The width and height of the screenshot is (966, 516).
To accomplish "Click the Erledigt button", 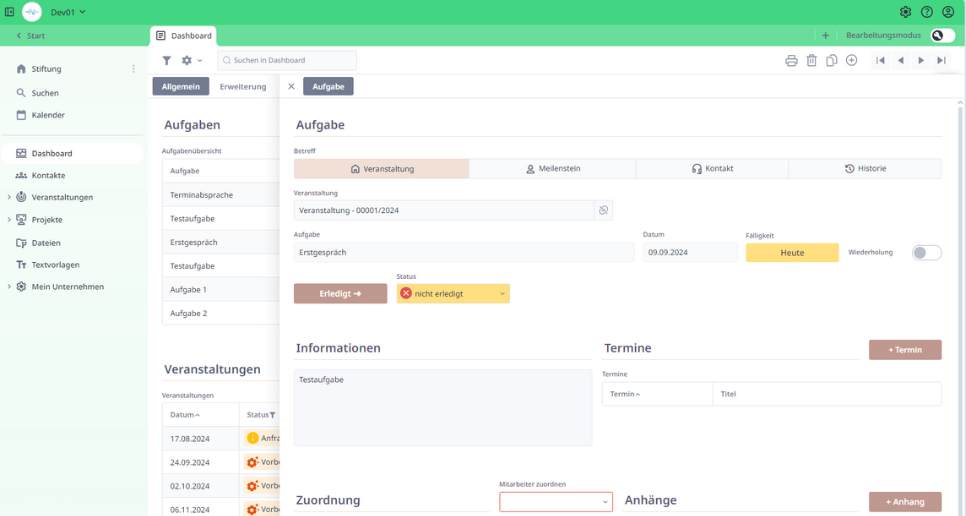I will click(340, 294).
